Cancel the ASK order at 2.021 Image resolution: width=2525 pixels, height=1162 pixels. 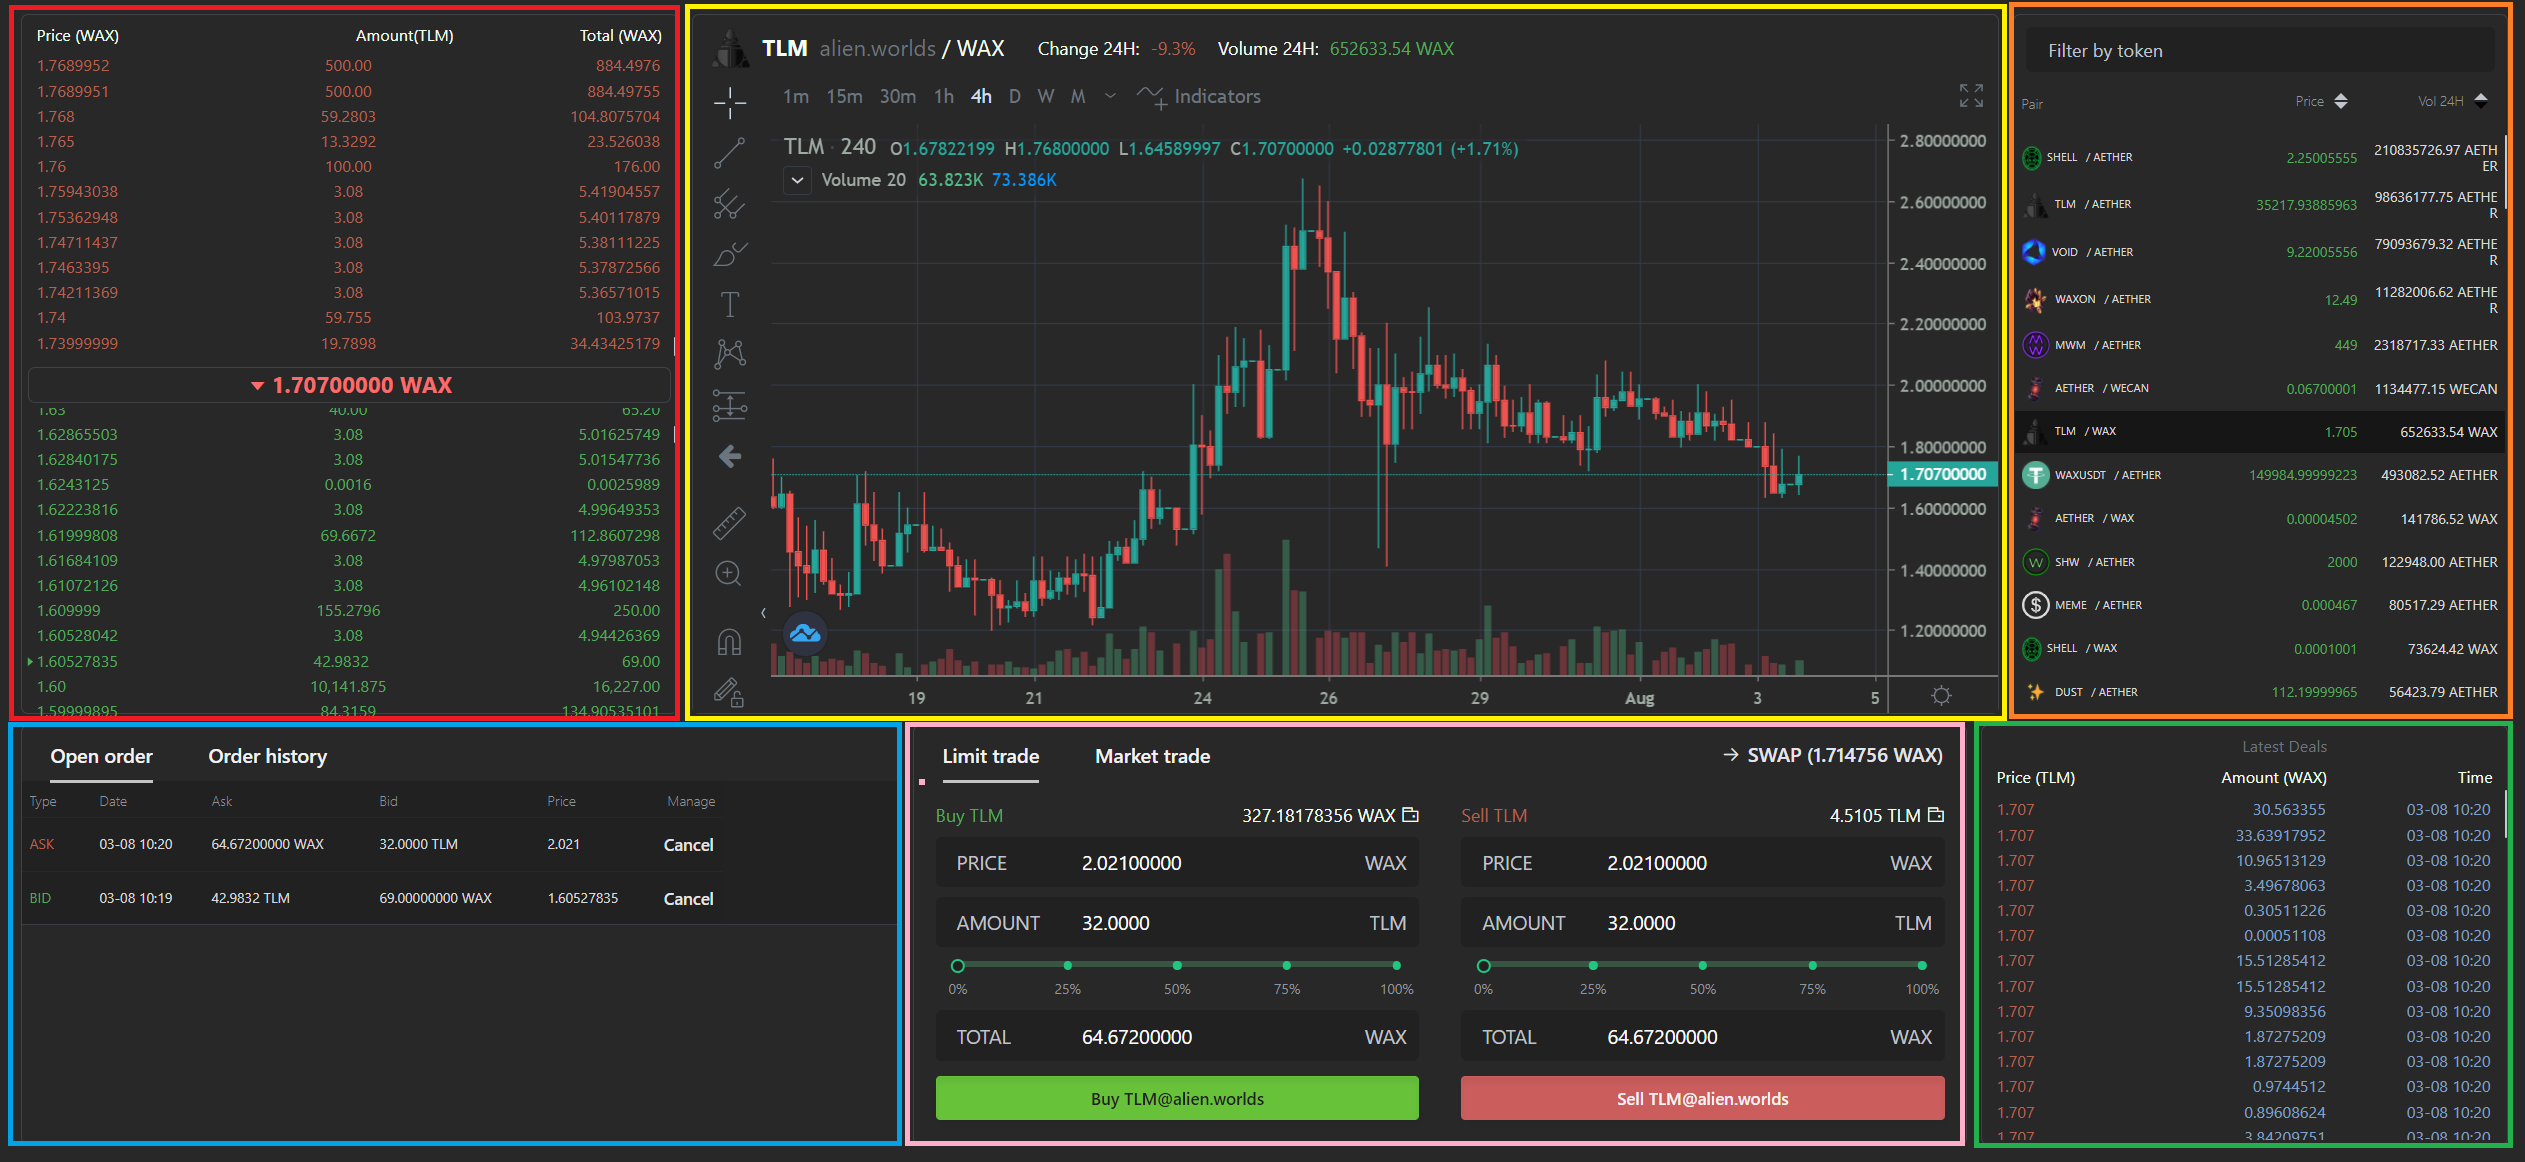[689, 845]
